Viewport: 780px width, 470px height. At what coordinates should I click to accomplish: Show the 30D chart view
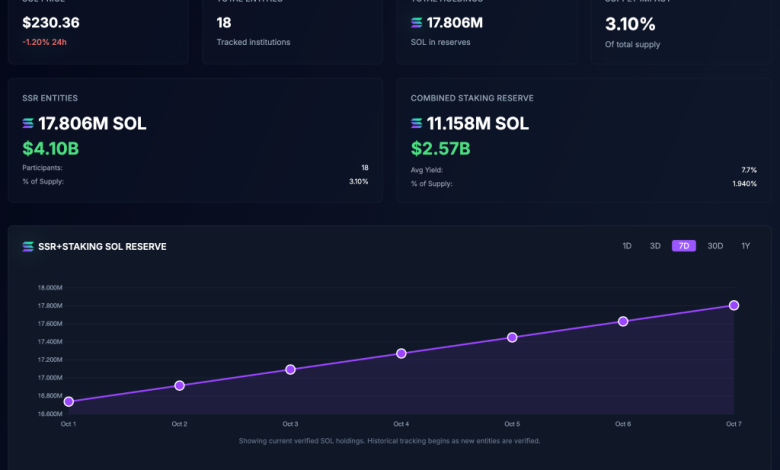point(715,246)
